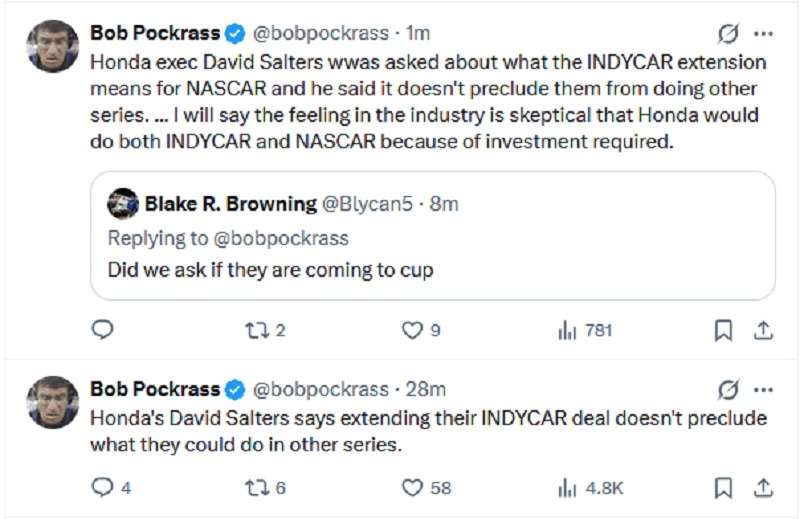Like the second tweet with 58 likes
Viewport: 800px width, 519px height.
coord(410,488)
